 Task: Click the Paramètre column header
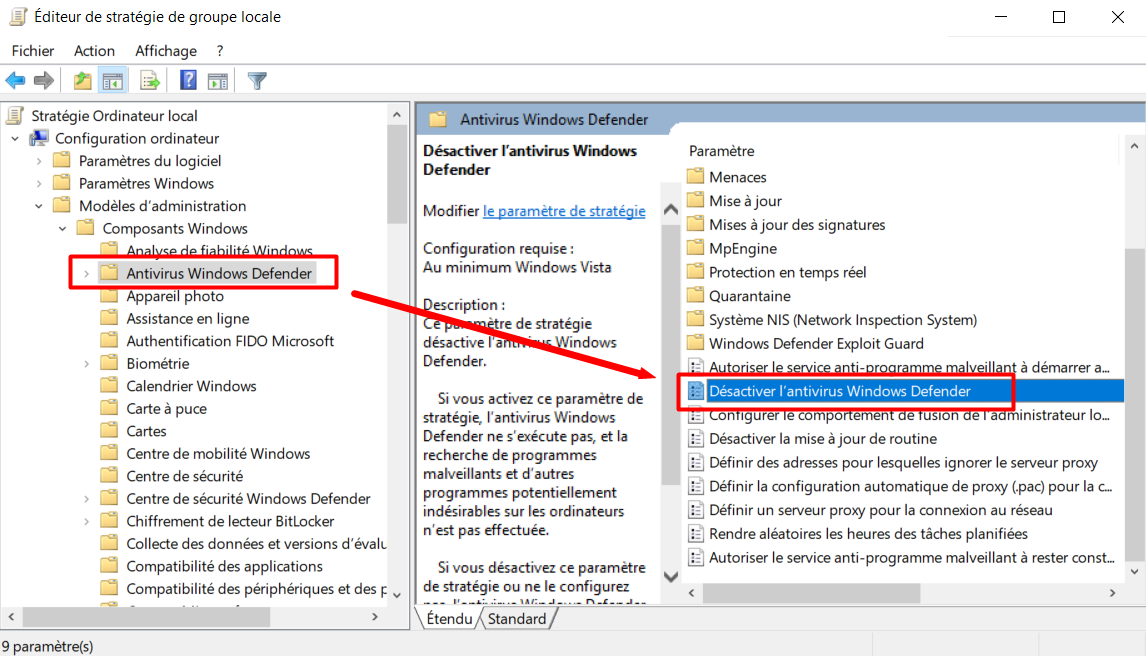click(x=721, y=151)
